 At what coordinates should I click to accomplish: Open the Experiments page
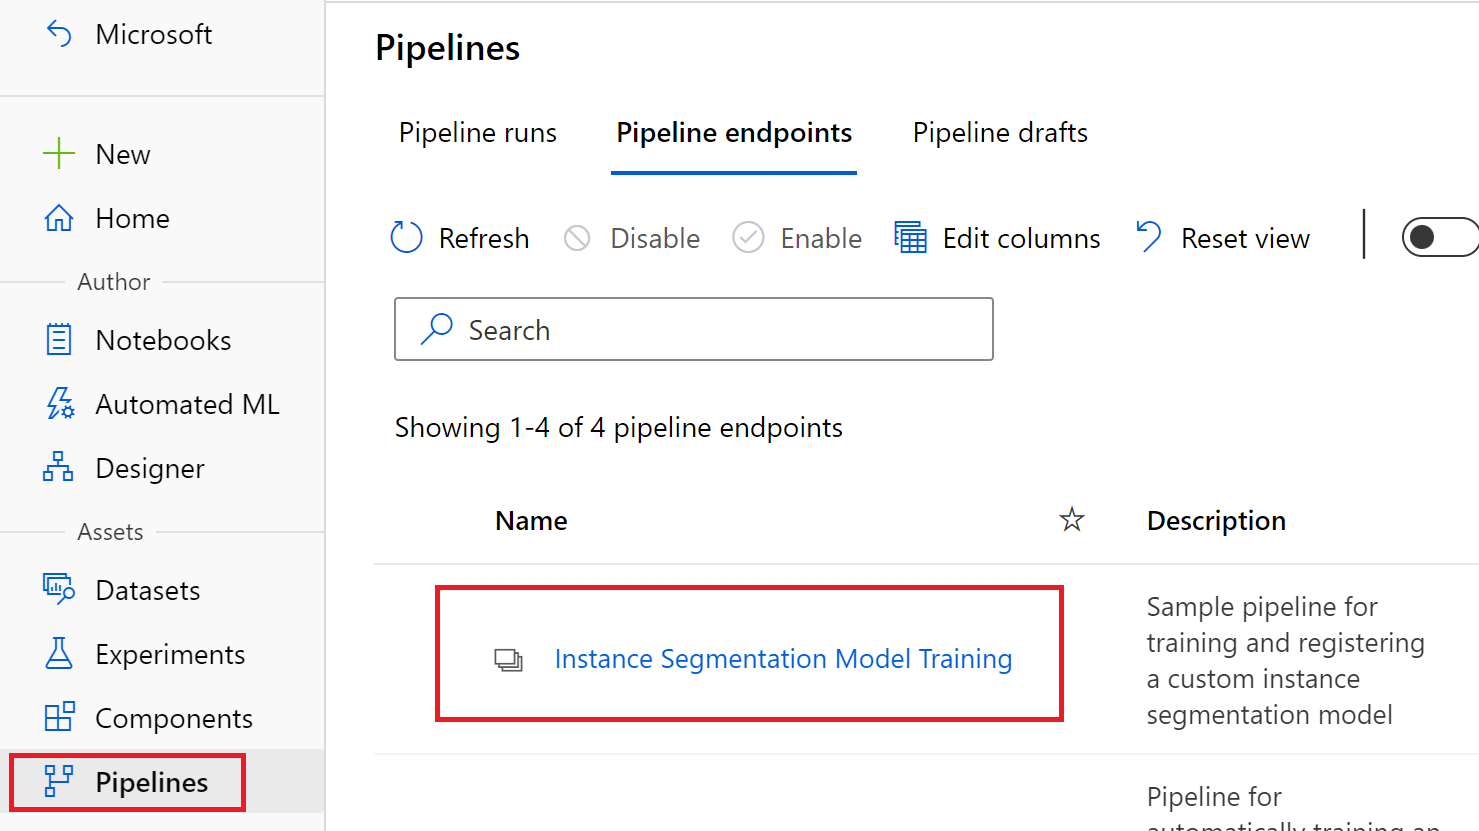point(170,654)
